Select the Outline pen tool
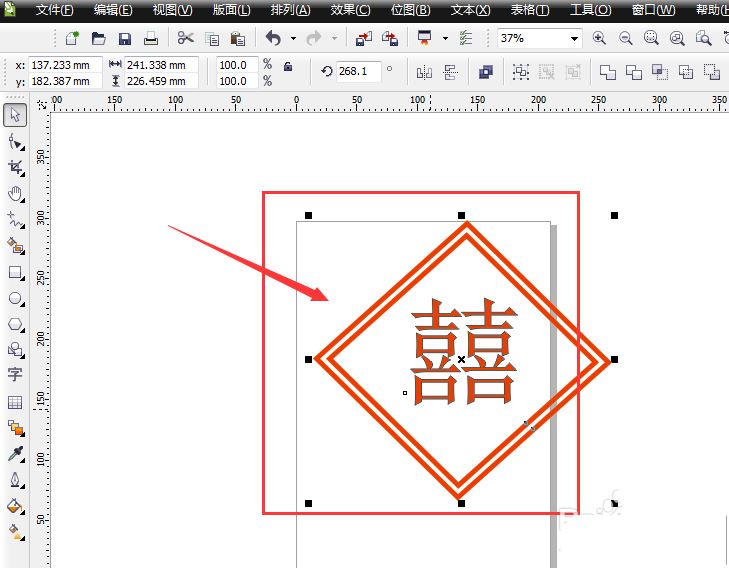The image size is (729, 568). pyautogui.click(x=15, y=480)
